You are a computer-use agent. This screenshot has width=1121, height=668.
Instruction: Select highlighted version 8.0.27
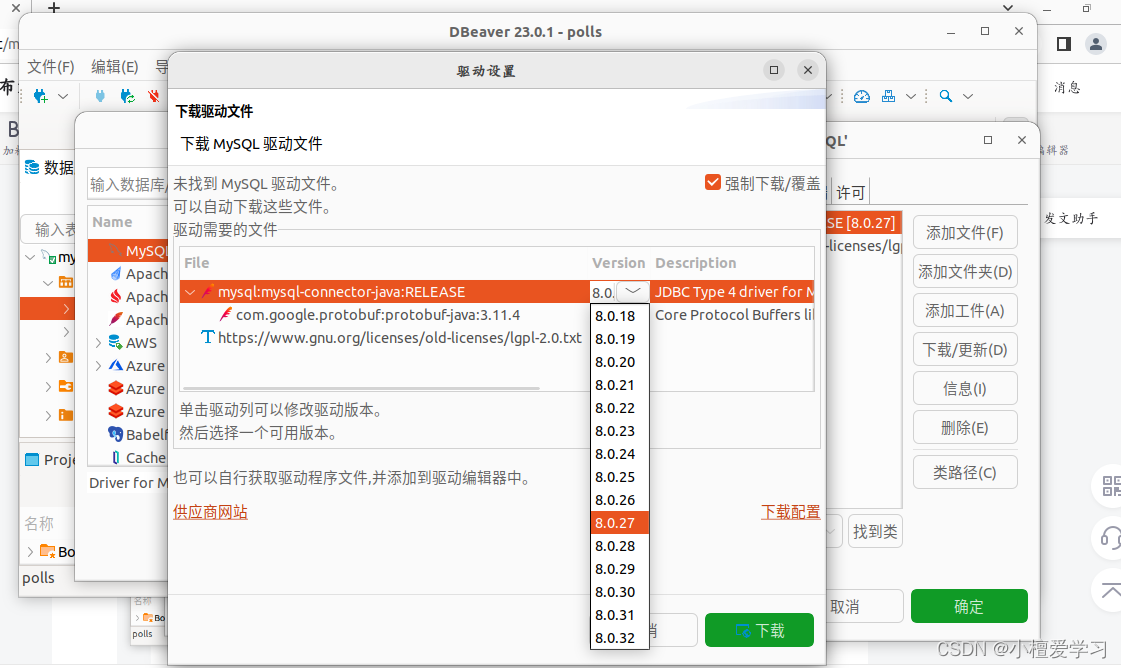click(x=619, y=523)
